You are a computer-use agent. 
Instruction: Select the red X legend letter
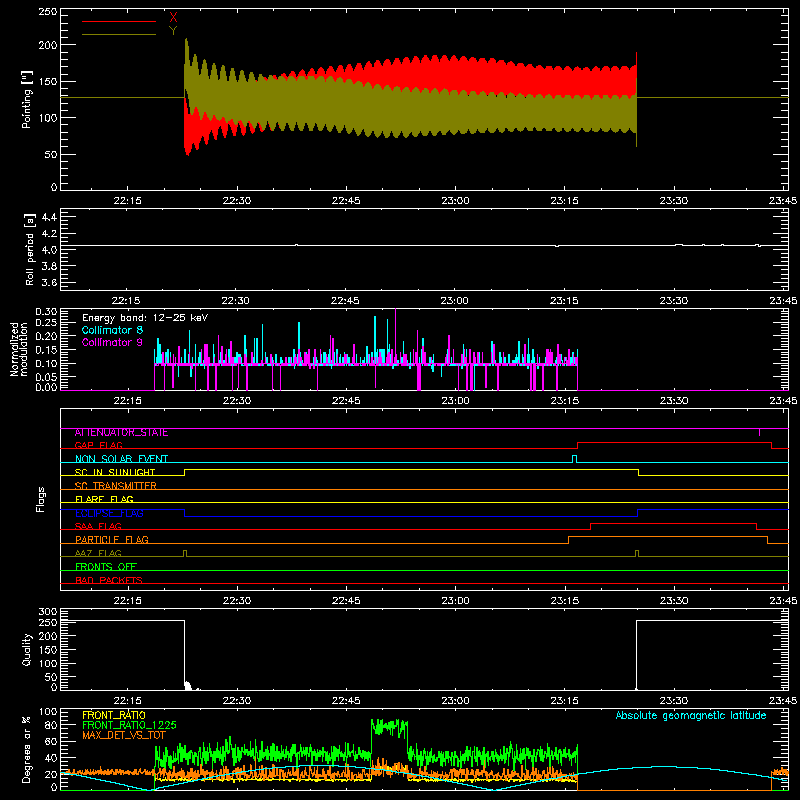point(173,18)
